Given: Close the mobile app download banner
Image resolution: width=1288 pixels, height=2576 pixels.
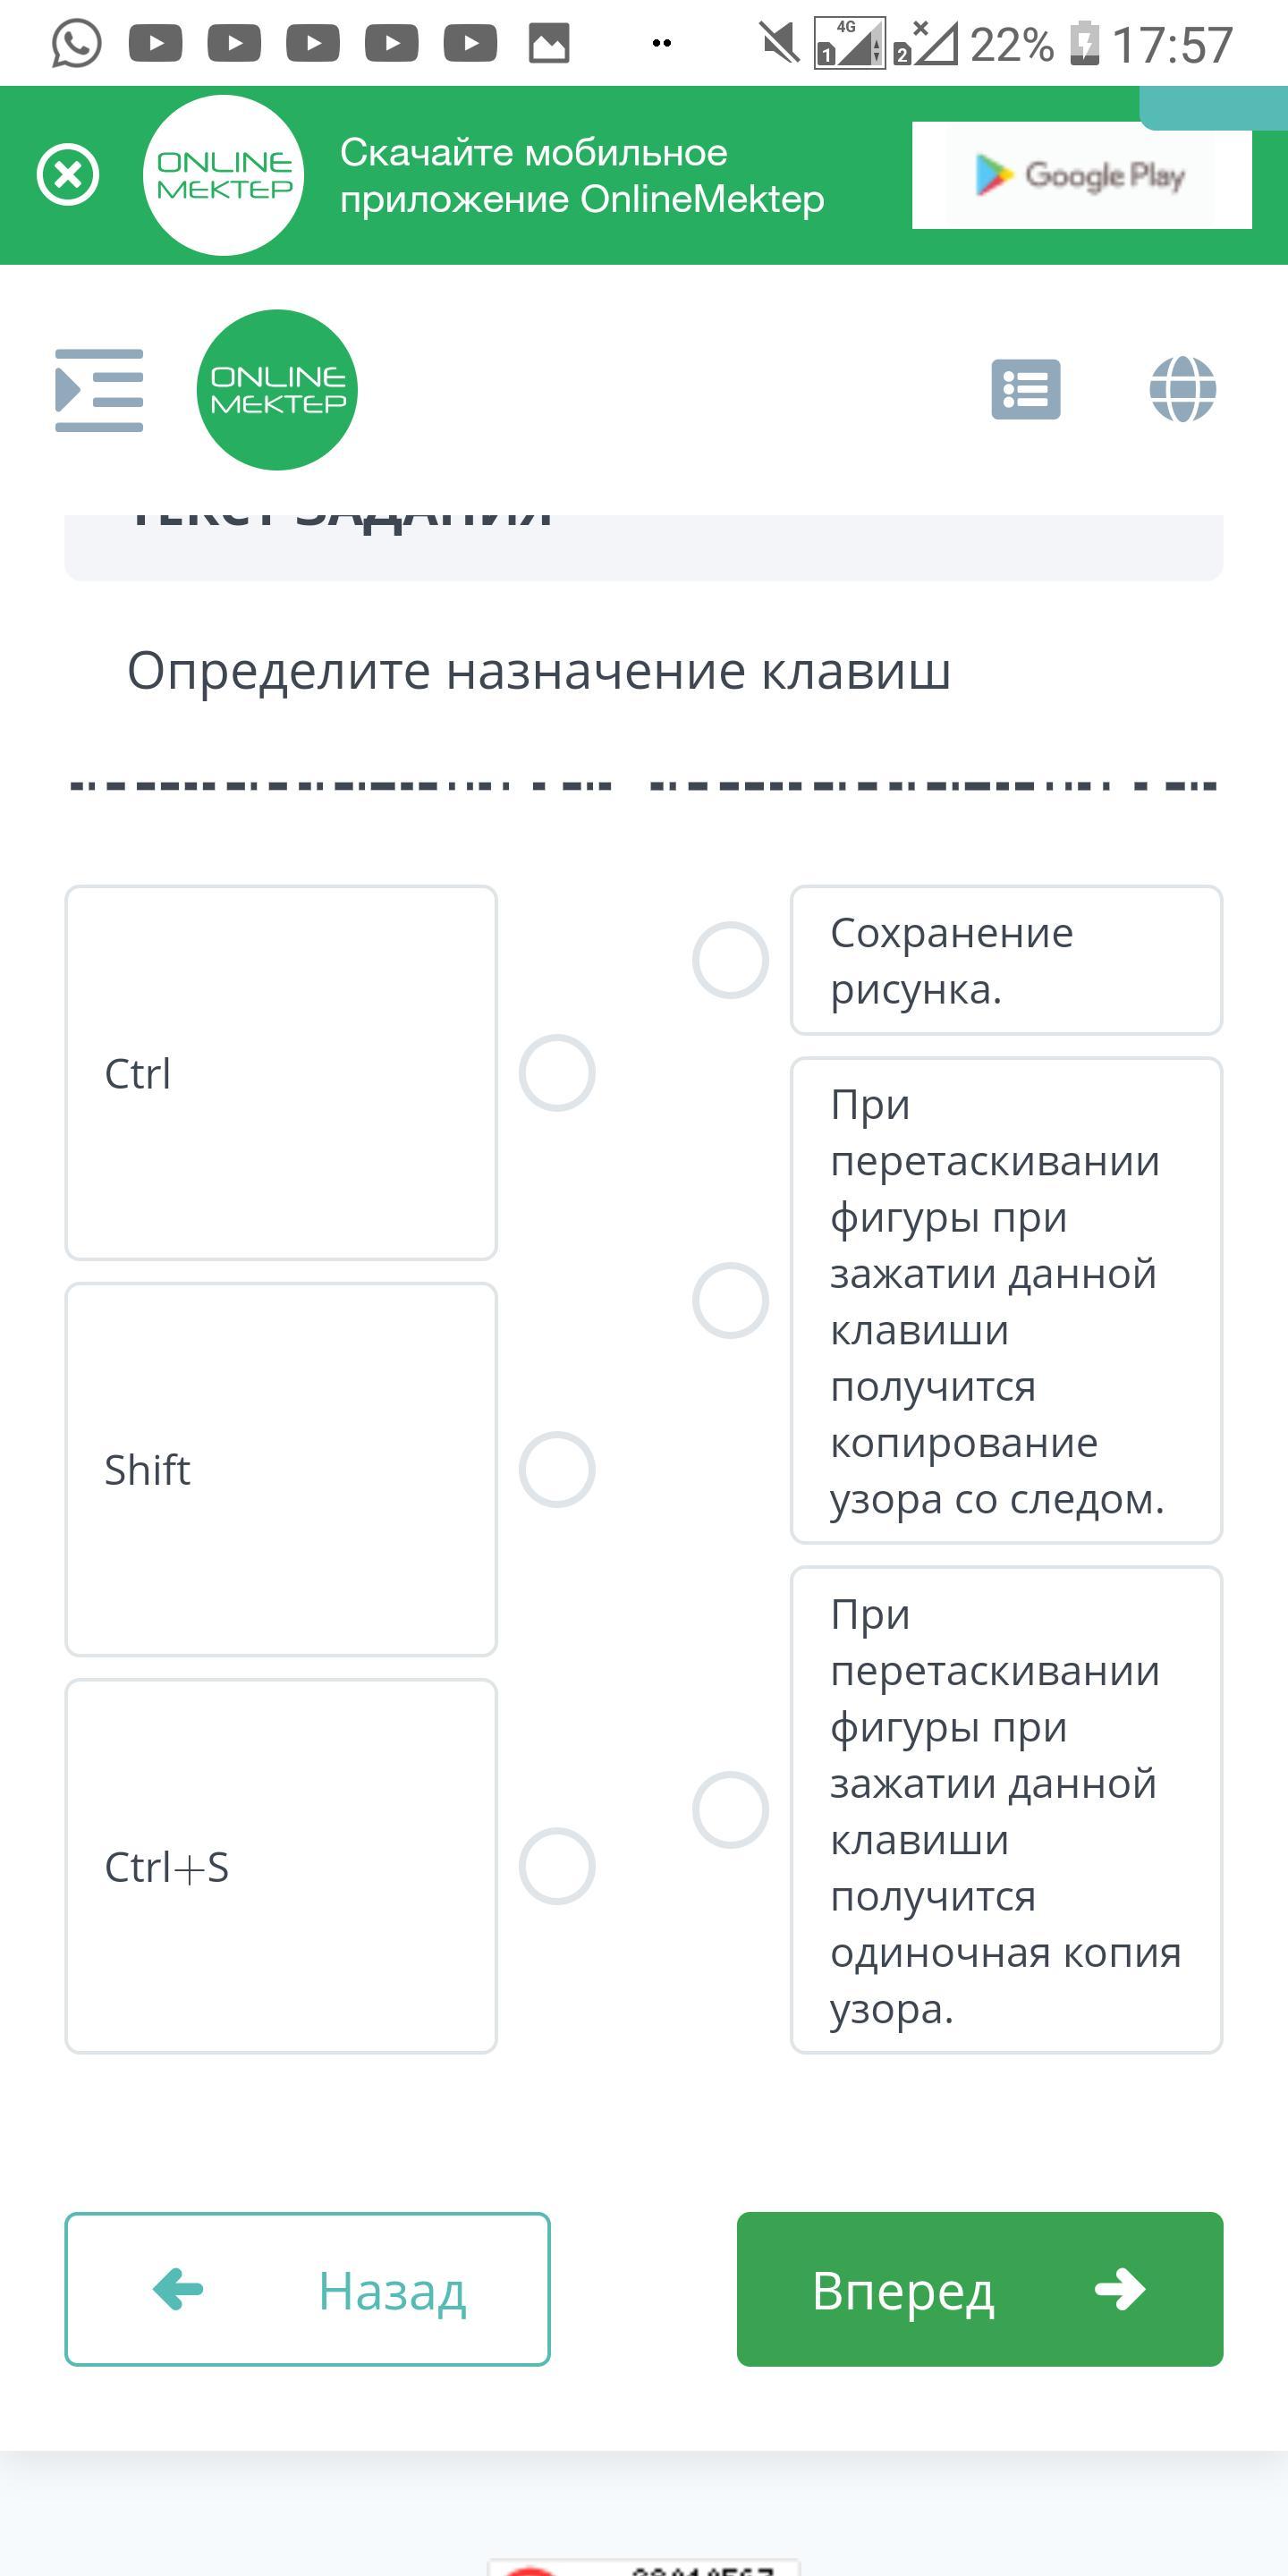Looking at the screenshot, I should pos(68,175).
